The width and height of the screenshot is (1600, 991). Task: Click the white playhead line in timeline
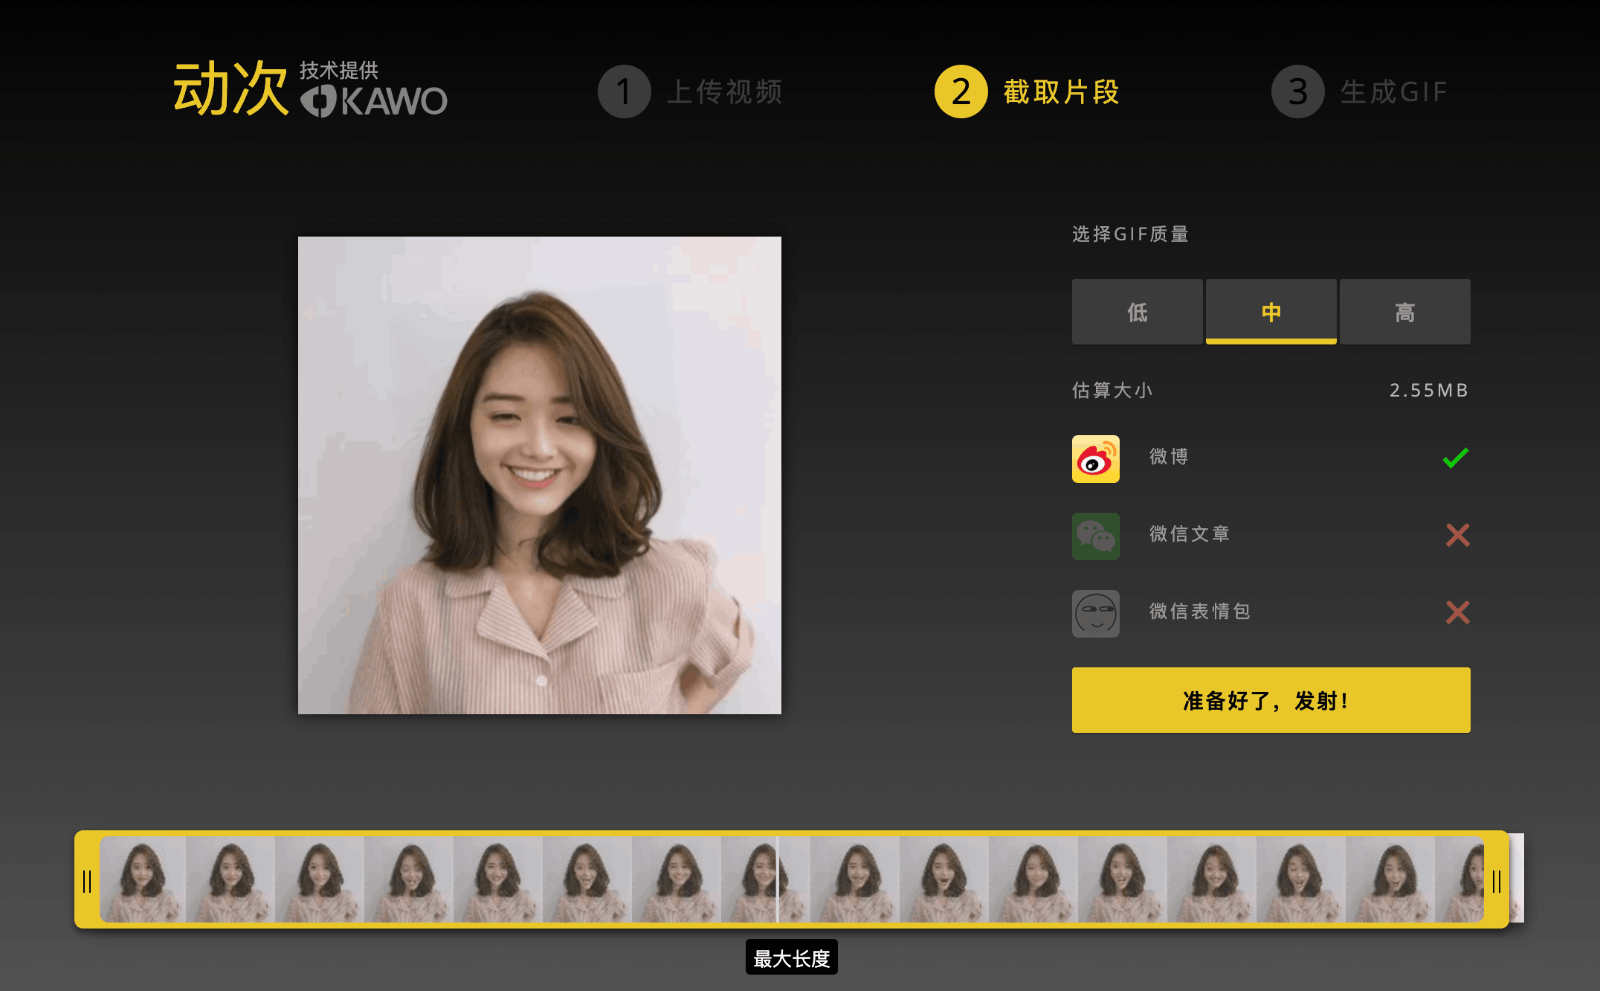(x=777, y=880)
